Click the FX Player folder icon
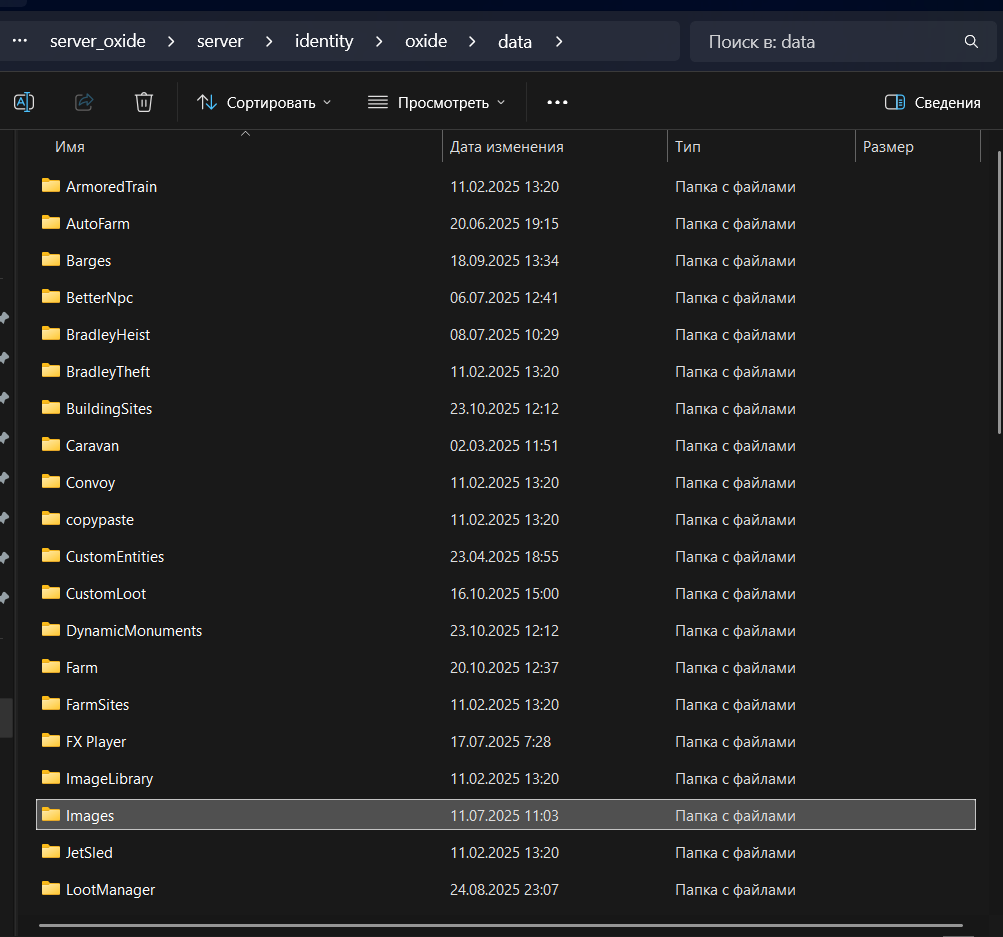The height and width of the screenshot is (937, 1003). (x=51, y=741)
